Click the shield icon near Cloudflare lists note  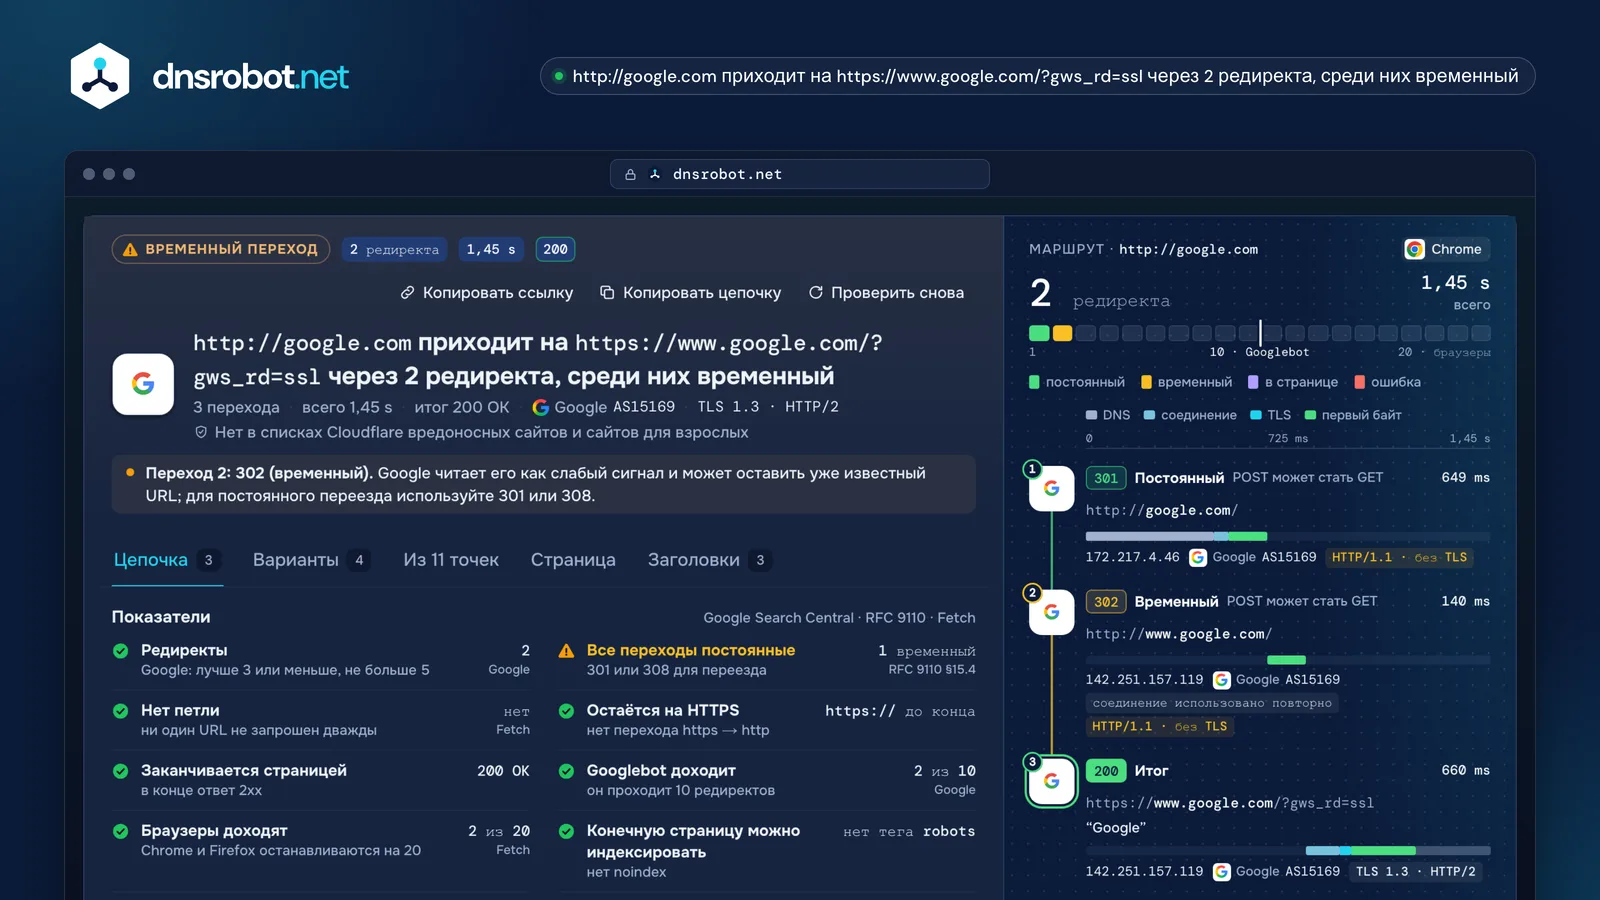(201, 433)
